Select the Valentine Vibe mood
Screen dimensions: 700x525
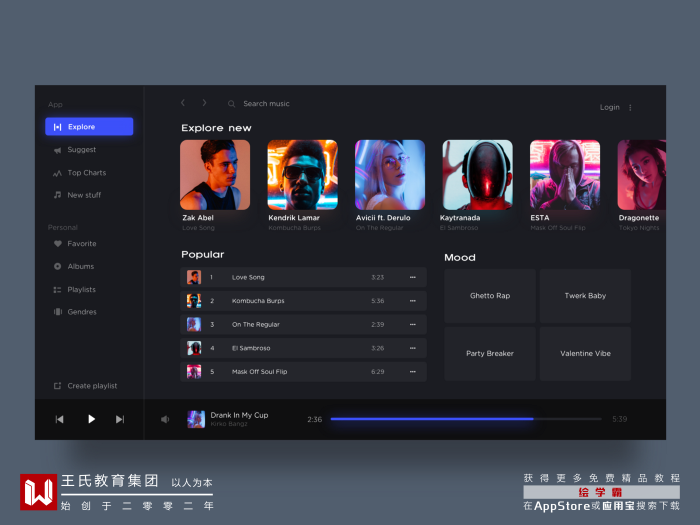click(585, 354)
